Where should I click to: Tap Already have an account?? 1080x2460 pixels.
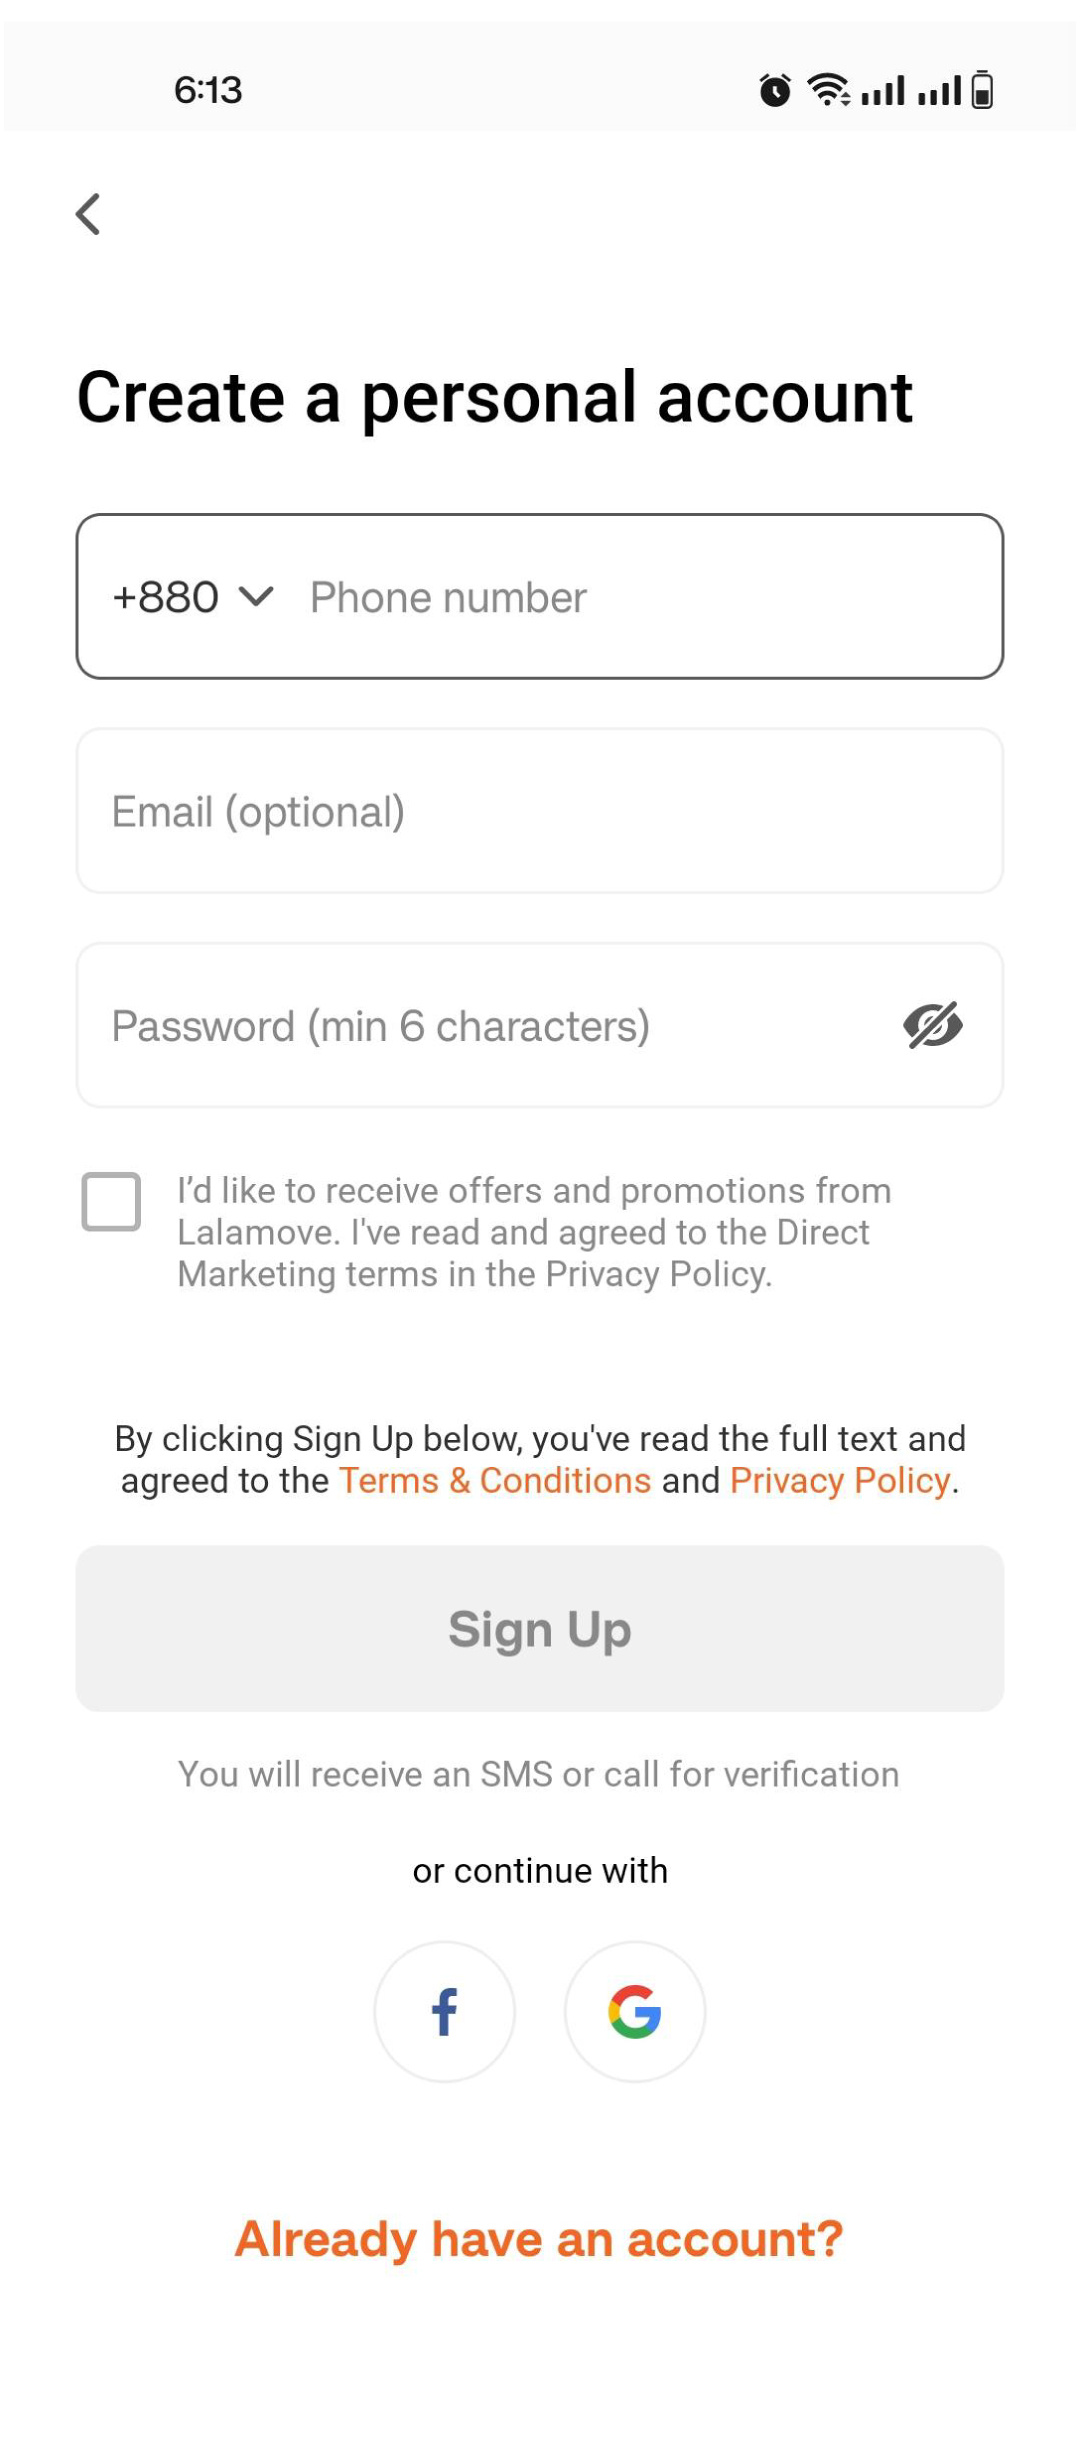point(539,2240)
